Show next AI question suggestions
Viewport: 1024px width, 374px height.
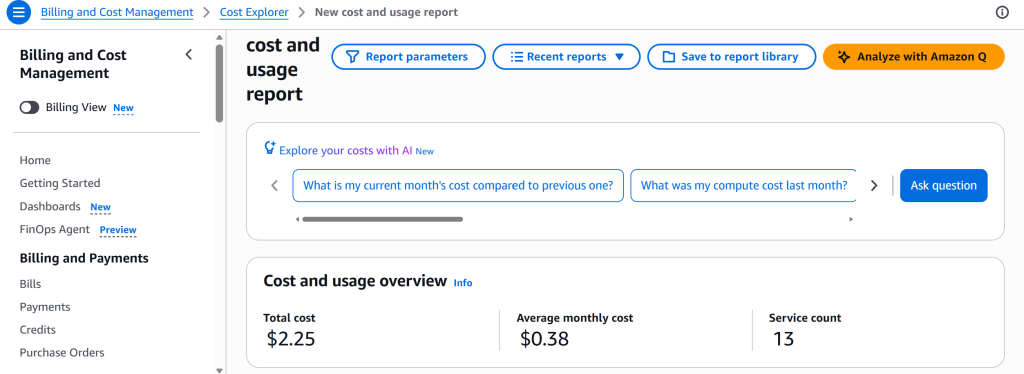[x=874, y=186]
